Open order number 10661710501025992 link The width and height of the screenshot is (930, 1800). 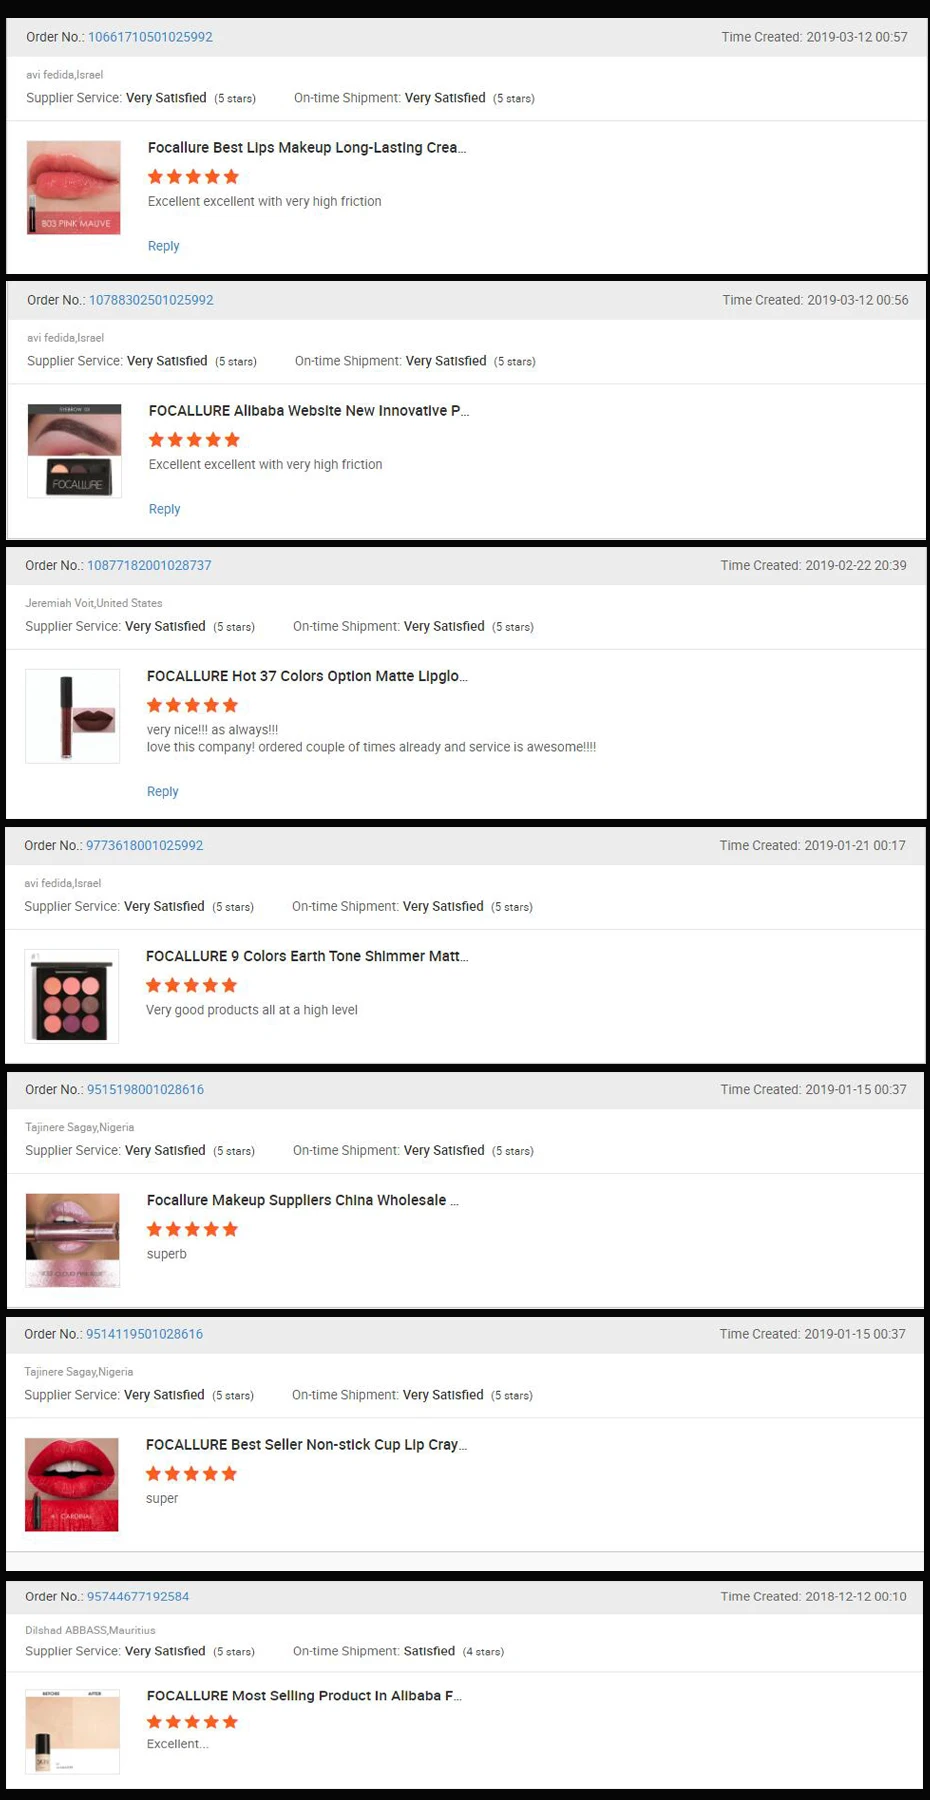[150, 37]
